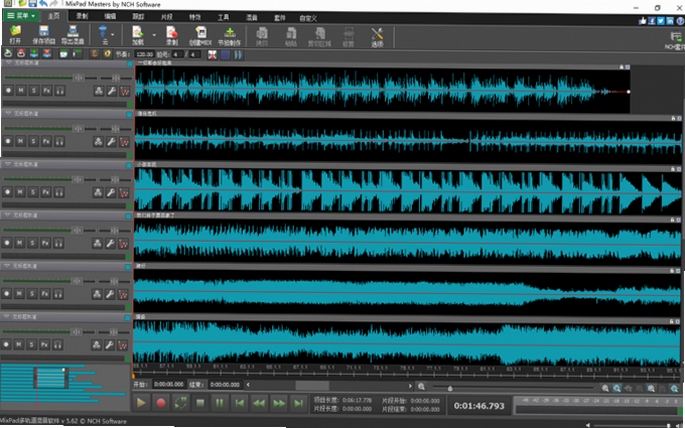This screenshot has height=428, width=685.
Task: Collapse the first track header triangle
Action: [x=8, y=63]
